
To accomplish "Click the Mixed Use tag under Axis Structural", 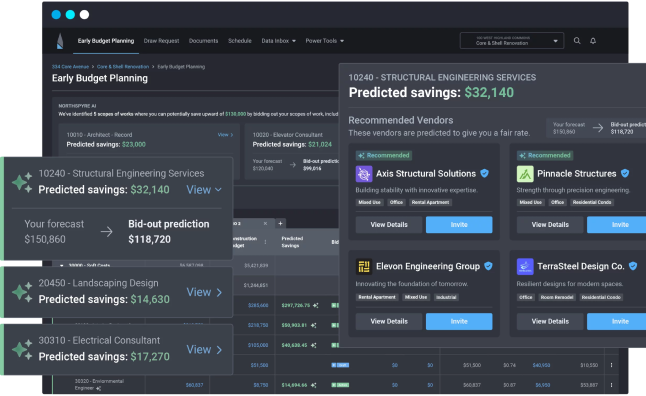I will coord(370,202).
